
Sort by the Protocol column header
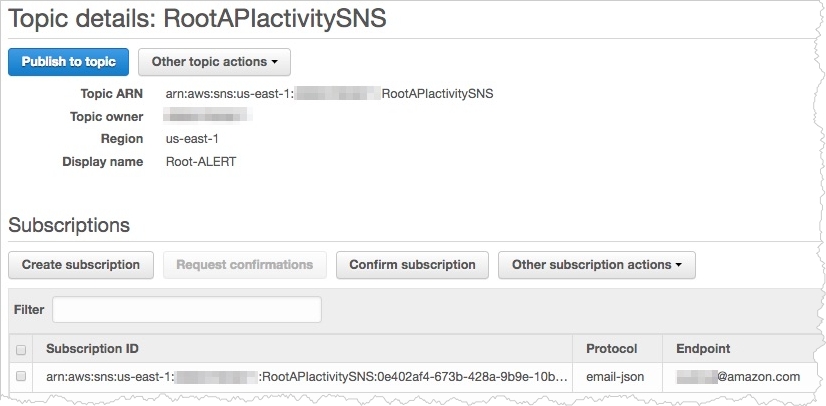(x=611, y=349)
